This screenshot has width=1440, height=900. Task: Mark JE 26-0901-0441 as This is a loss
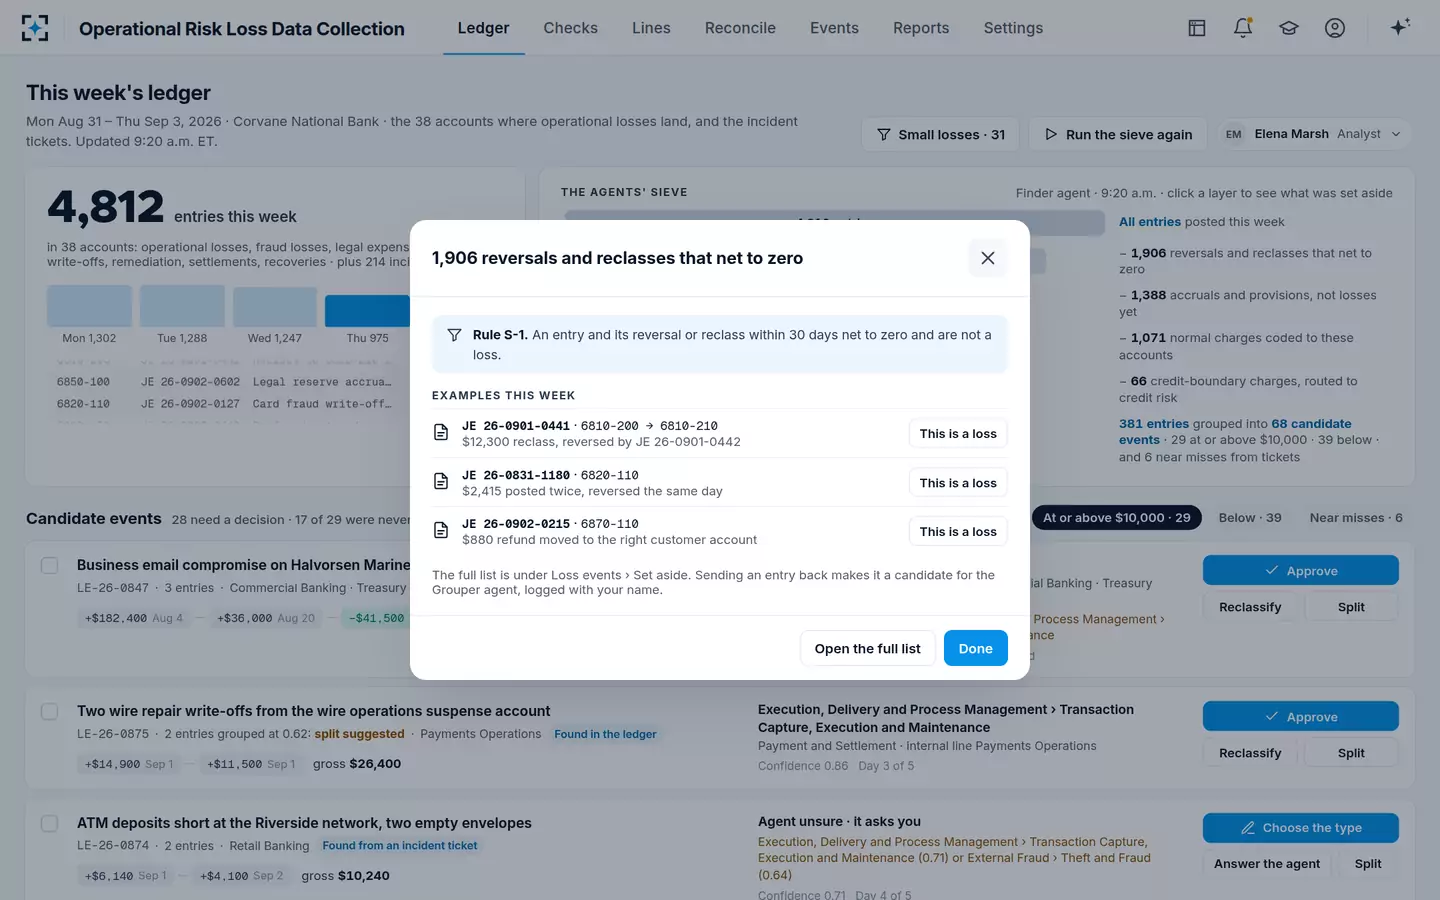click(958, 433)
